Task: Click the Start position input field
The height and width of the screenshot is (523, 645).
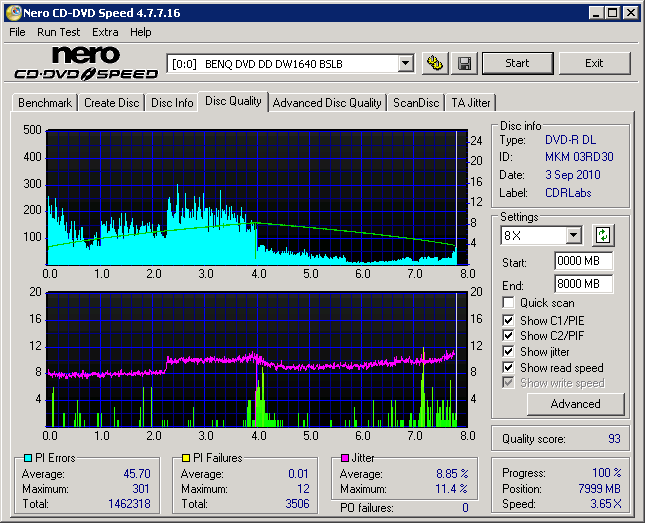Action: (583, 262)
